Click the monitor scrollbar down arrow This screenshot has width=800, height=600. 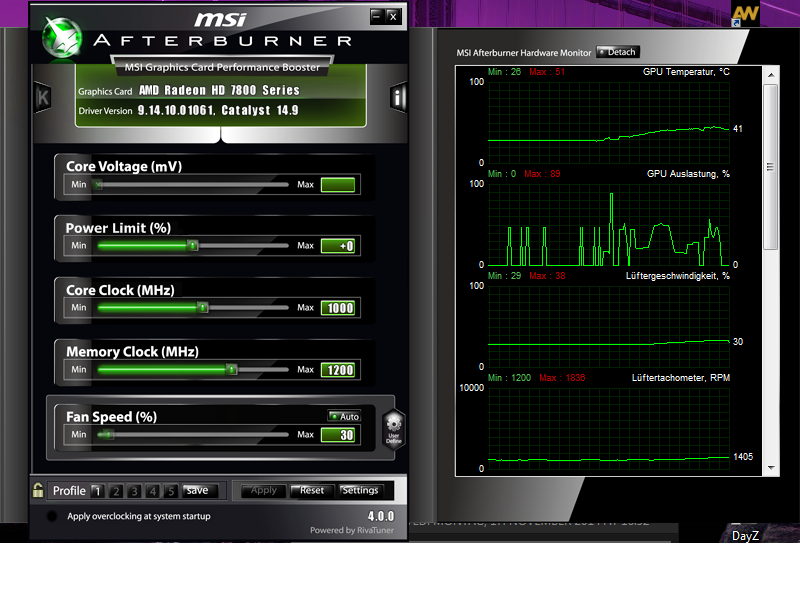[x=771, y=468]
